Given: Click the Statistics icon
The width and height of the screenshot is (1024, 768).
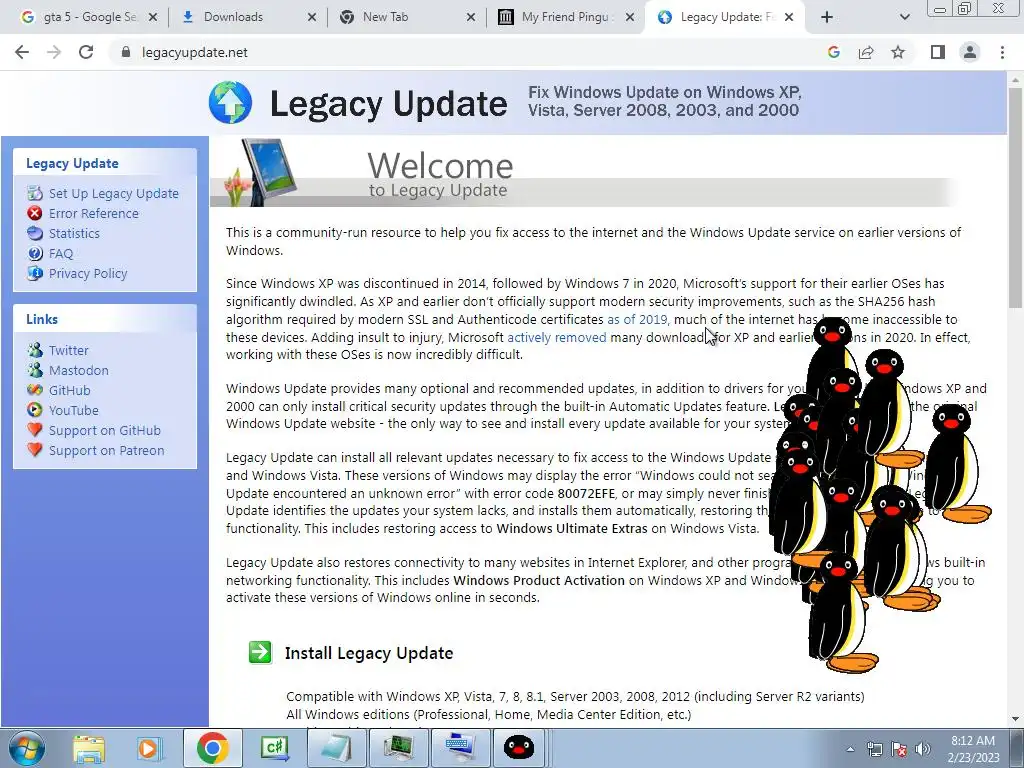Looking at the screenshot, I should click(35, 233).
